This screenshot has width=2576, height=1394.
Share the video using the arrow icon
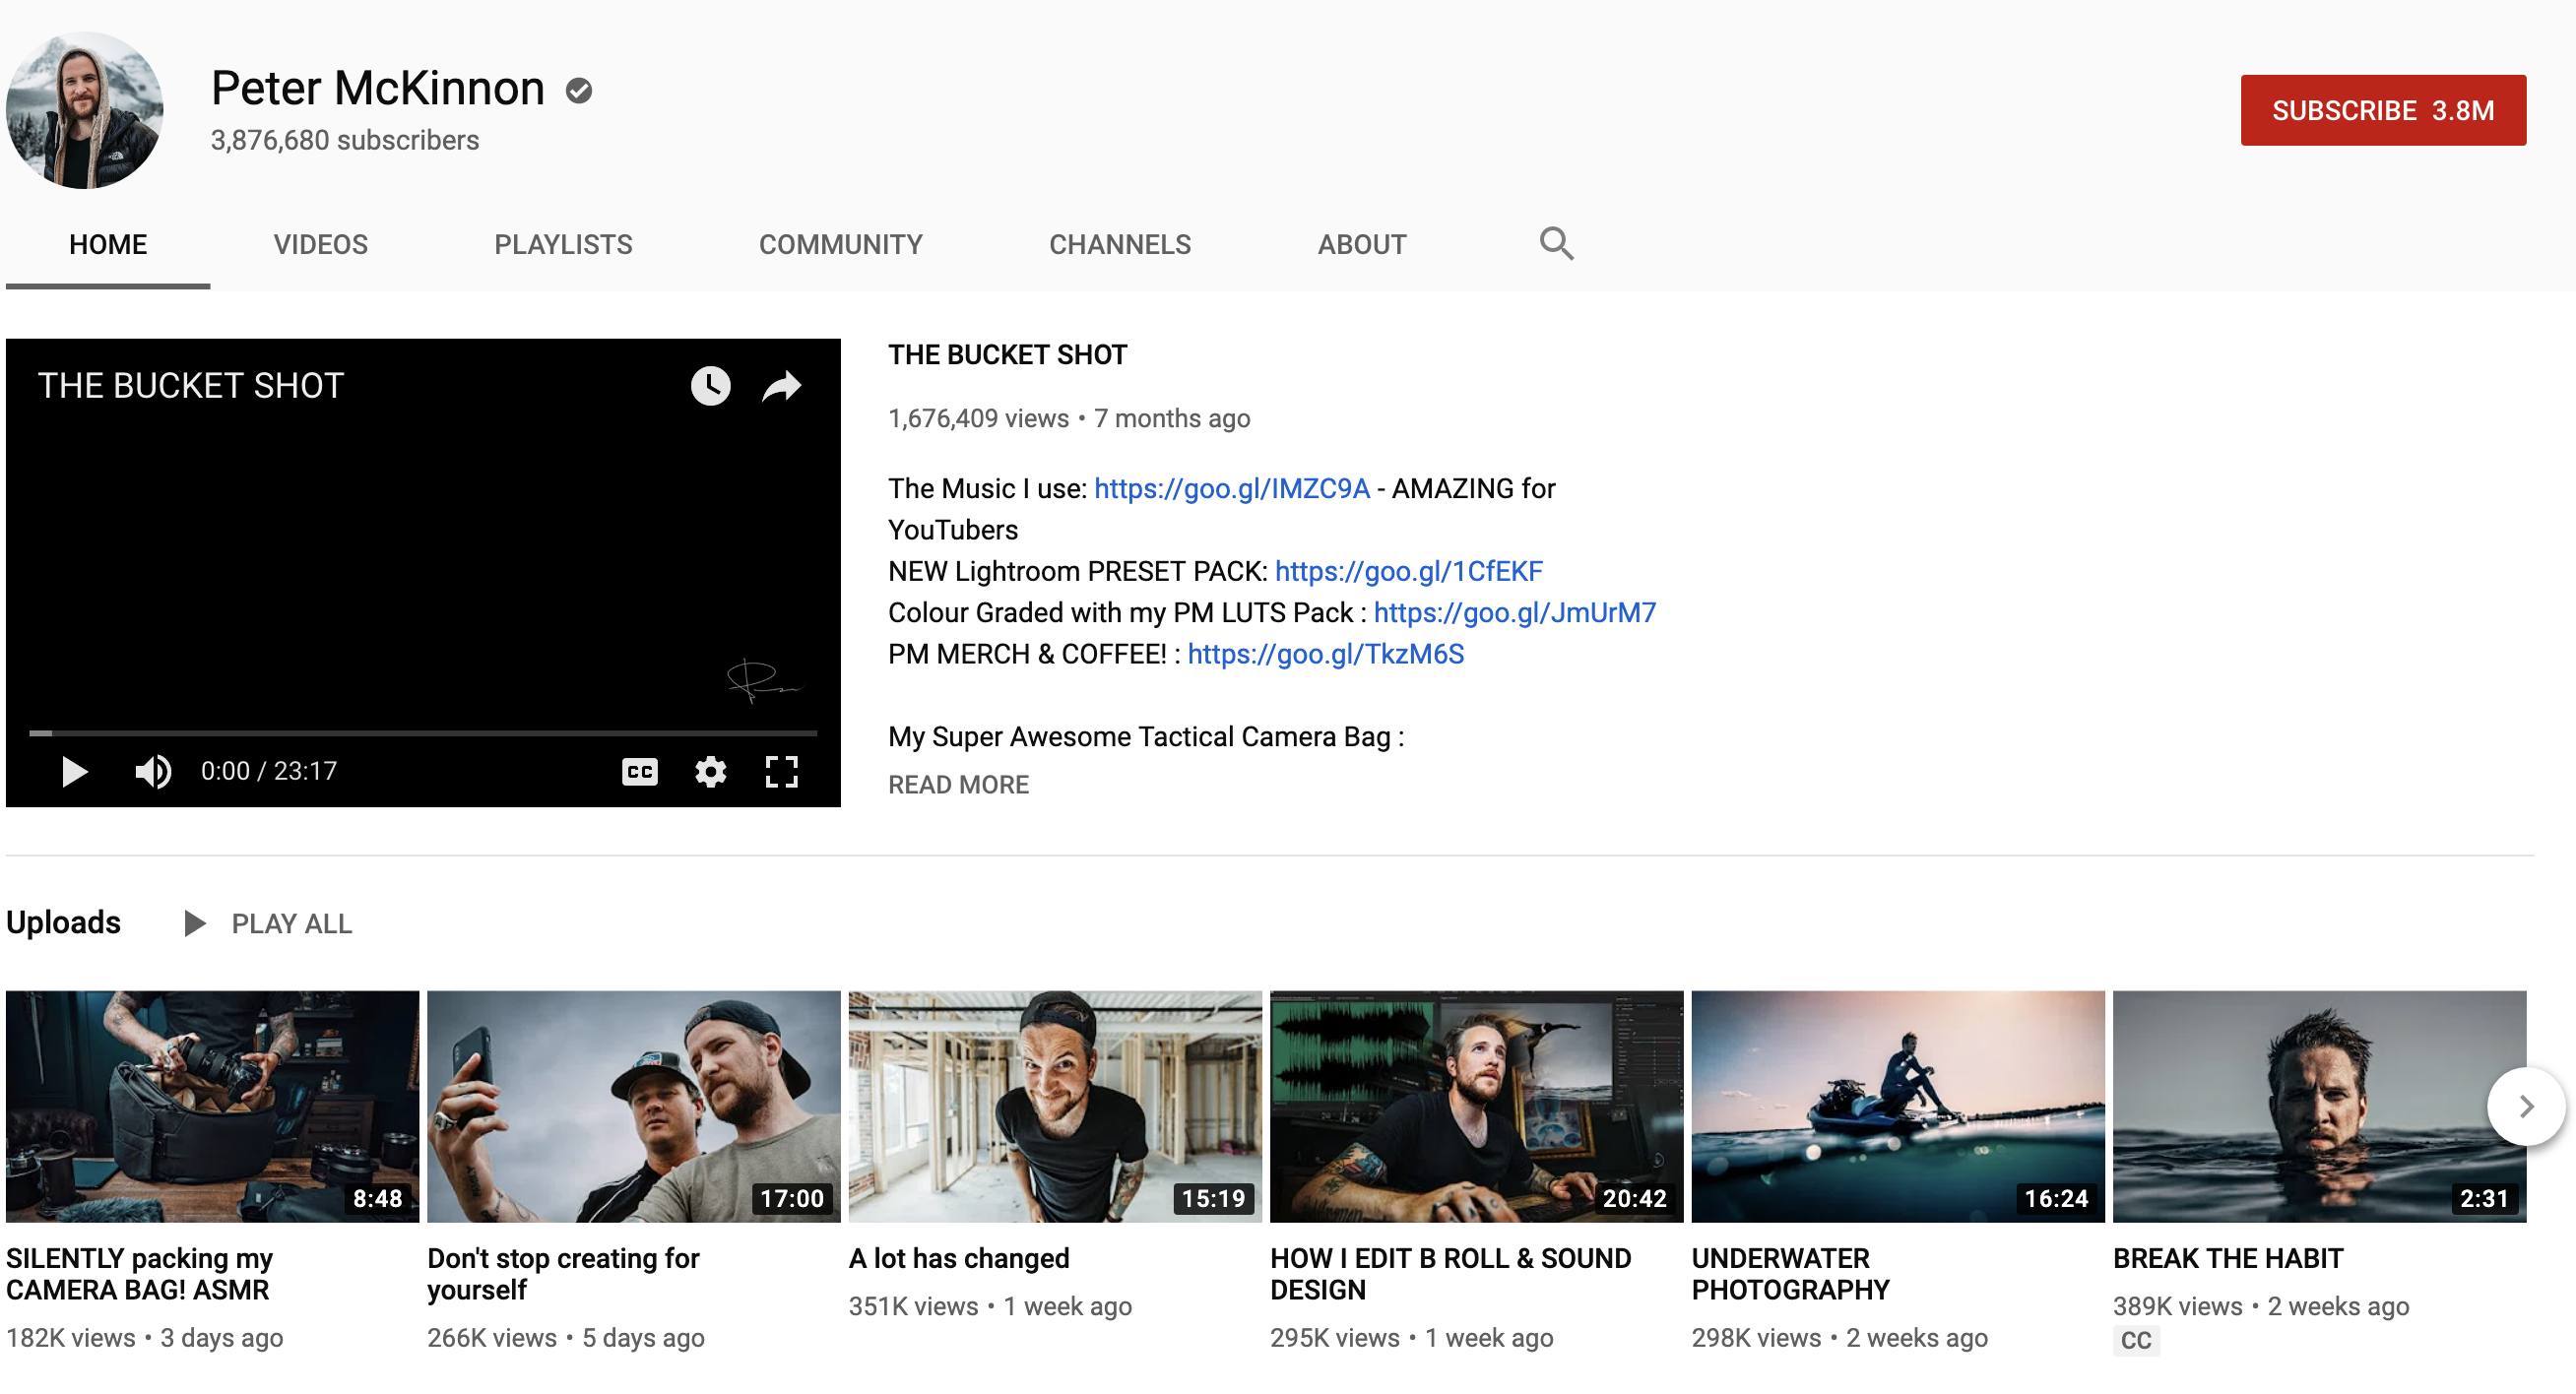point(782,386)
